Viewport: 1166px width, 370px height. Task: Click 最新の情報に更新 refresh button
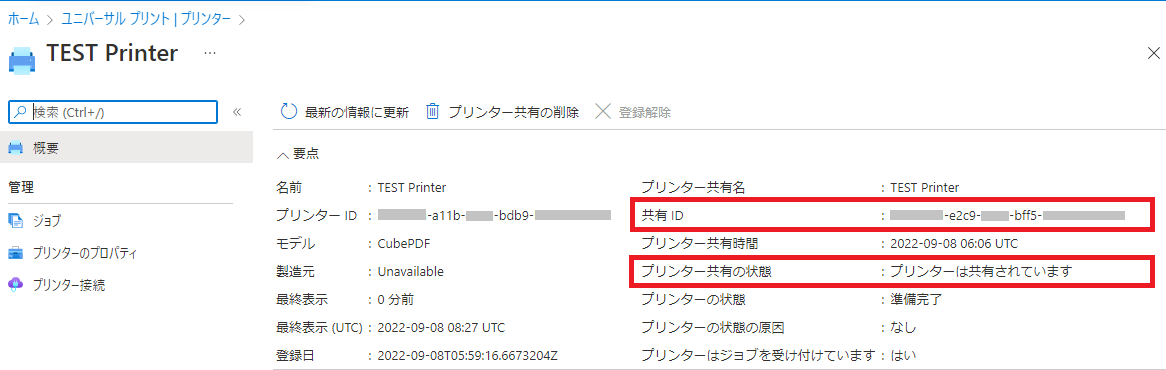[x=344, y=112]
